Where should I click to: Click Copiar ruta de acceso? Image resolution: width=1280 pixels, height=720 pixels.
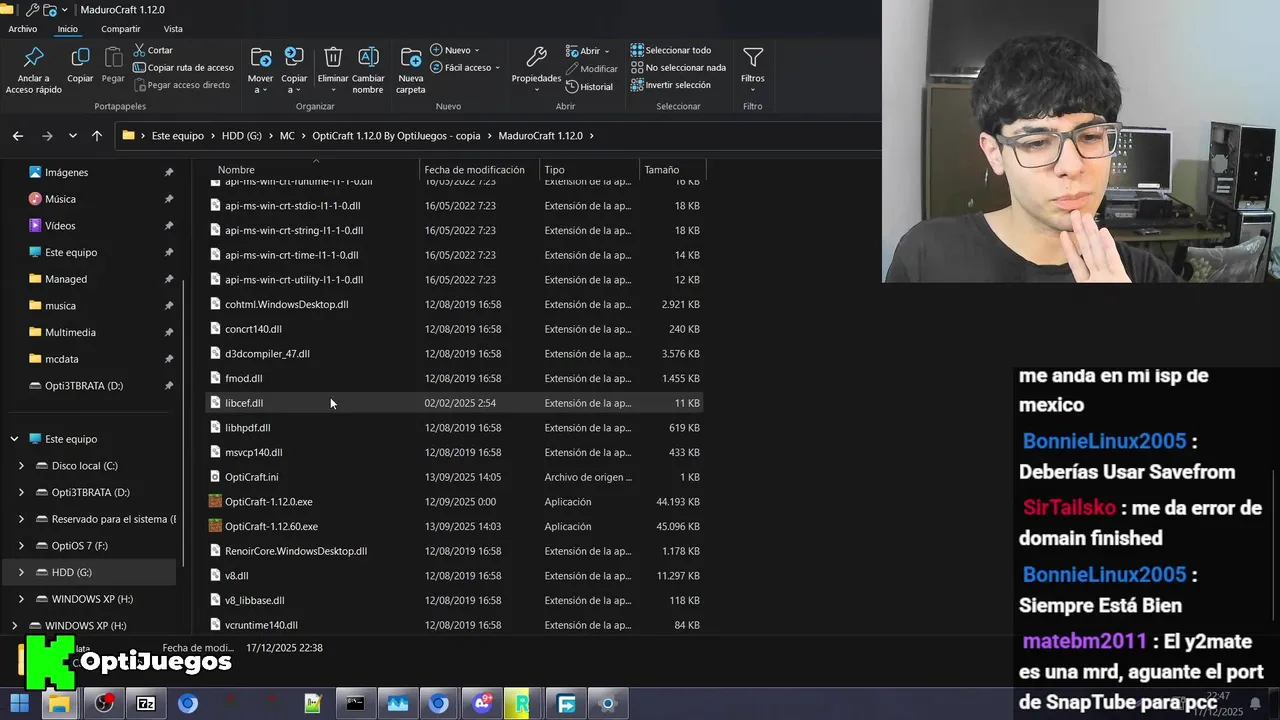[183, 68]
